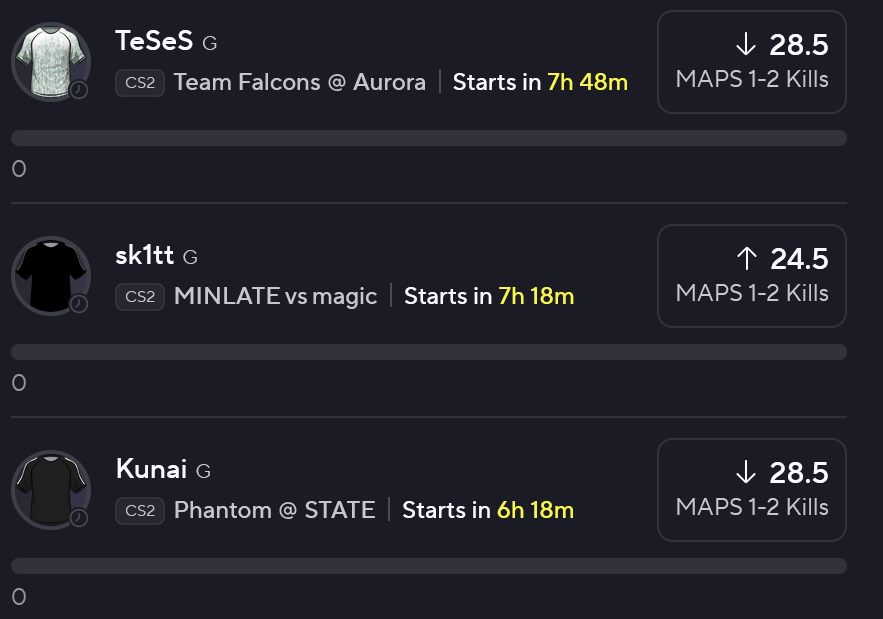This screenshot has width=883, height=619.
Task: Click the G badge next to Kunai
Action: pyautogui.click(x=203, y=471)
